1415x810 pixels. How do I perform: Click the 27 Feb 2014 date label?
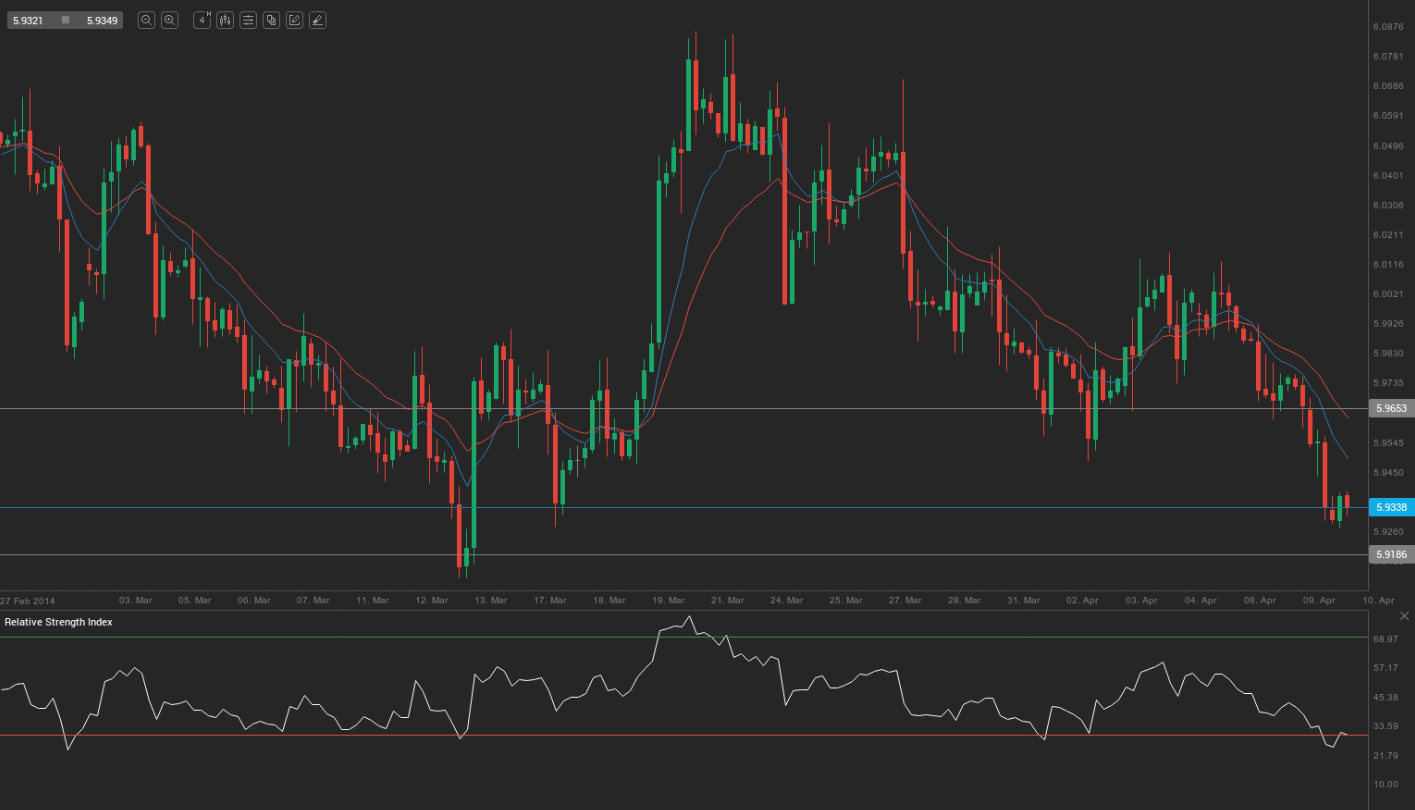tap(28, 601)
